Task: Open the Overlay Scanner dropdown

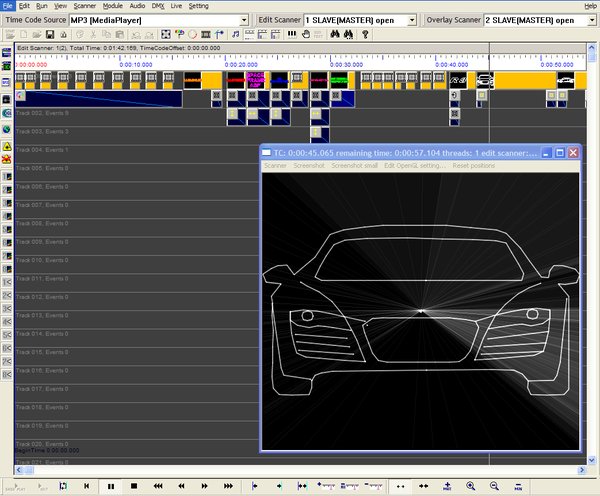Action: click(592, 20)
